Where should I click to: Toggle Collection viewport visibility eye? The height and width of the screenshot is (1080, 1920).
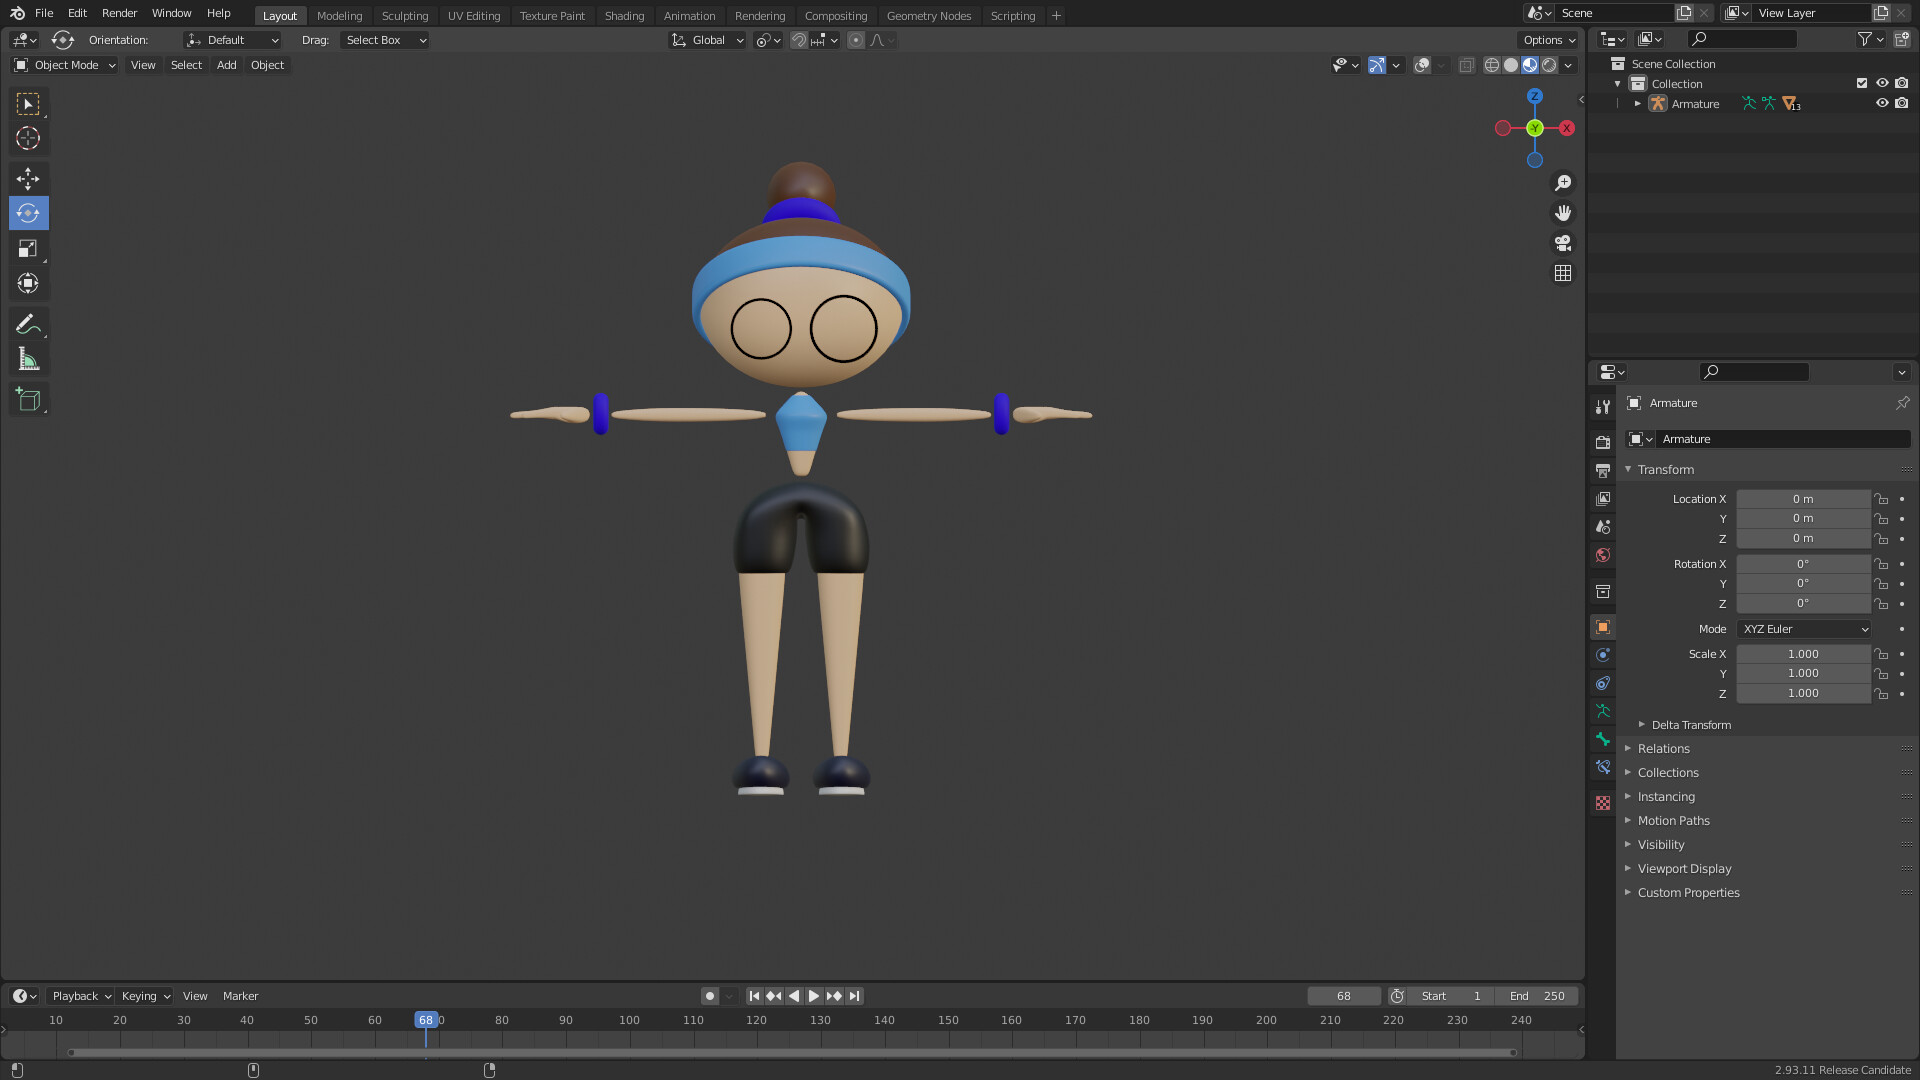point(1882,83)
